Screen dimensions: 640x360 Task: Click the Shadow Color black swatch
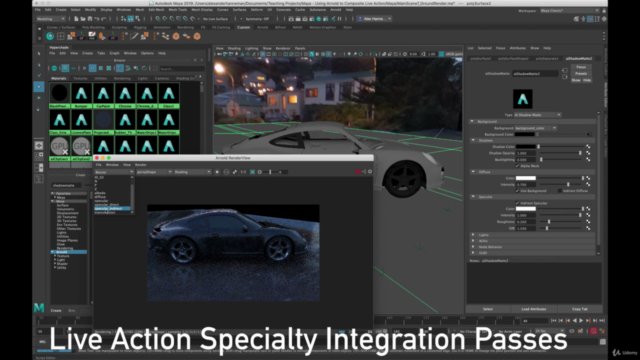pyautogui.click(x=525, y=146)
